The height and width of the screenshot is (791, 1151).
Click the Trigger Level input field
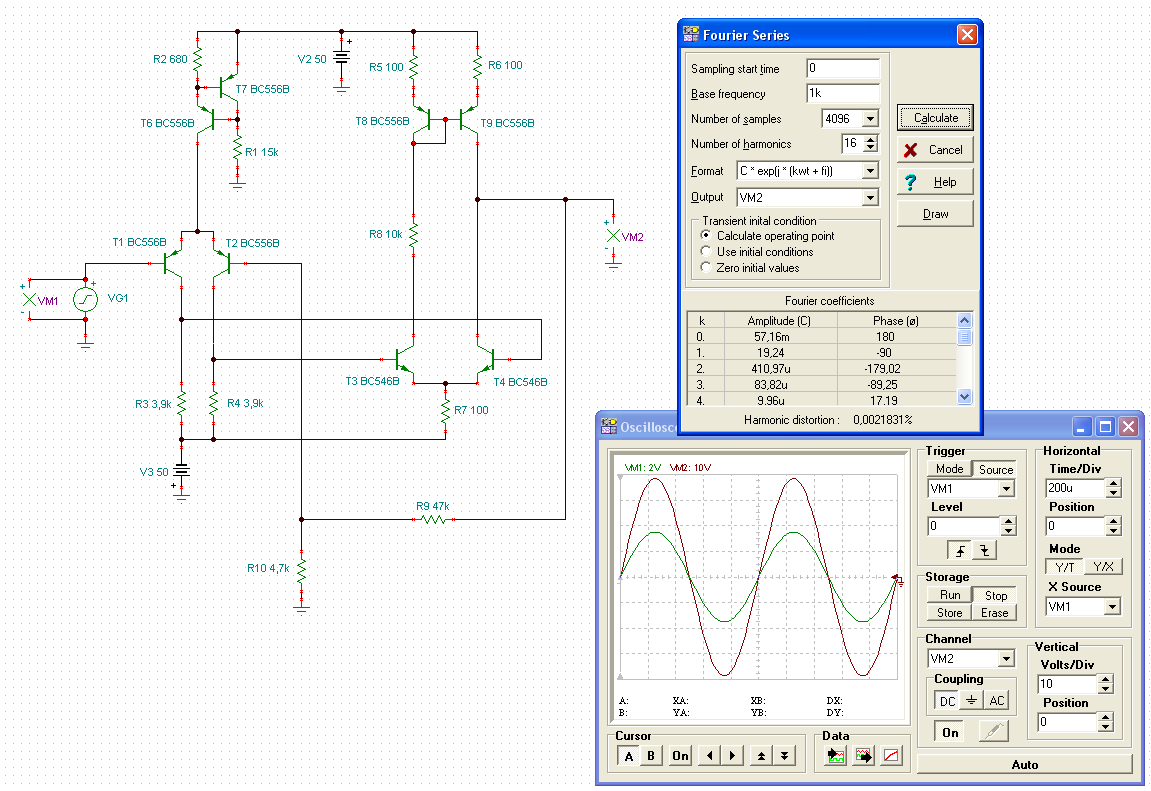[x=964, y=526]
